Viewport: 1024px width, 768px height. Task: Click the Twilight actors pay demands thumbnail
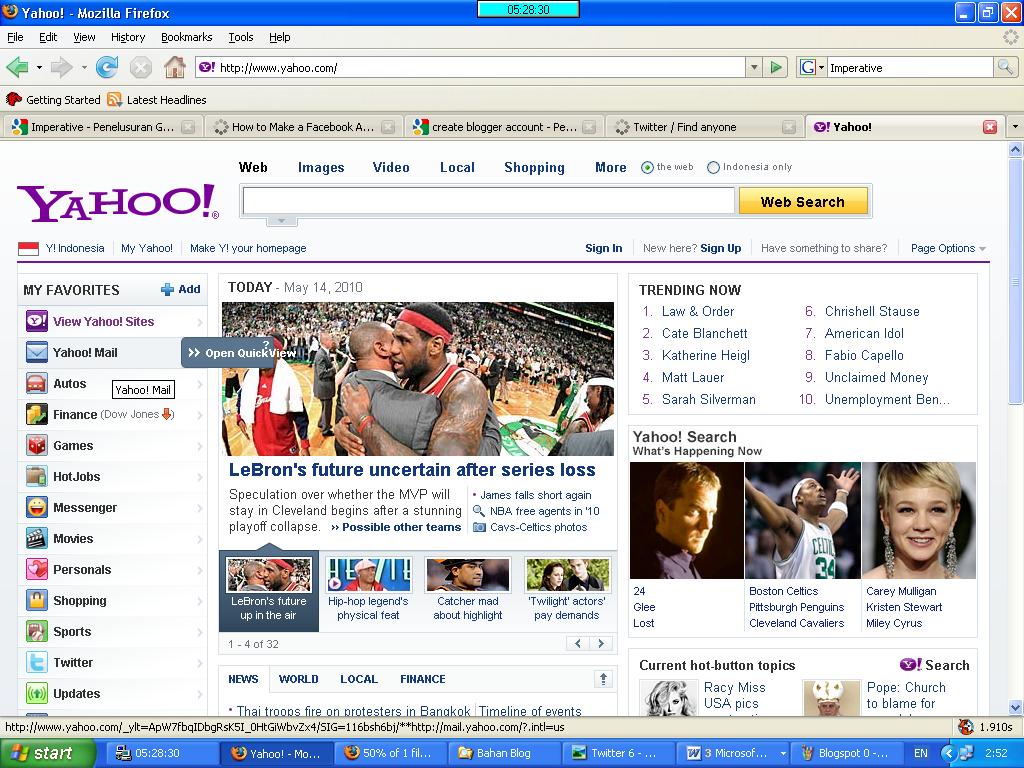(x=567, y=574)
